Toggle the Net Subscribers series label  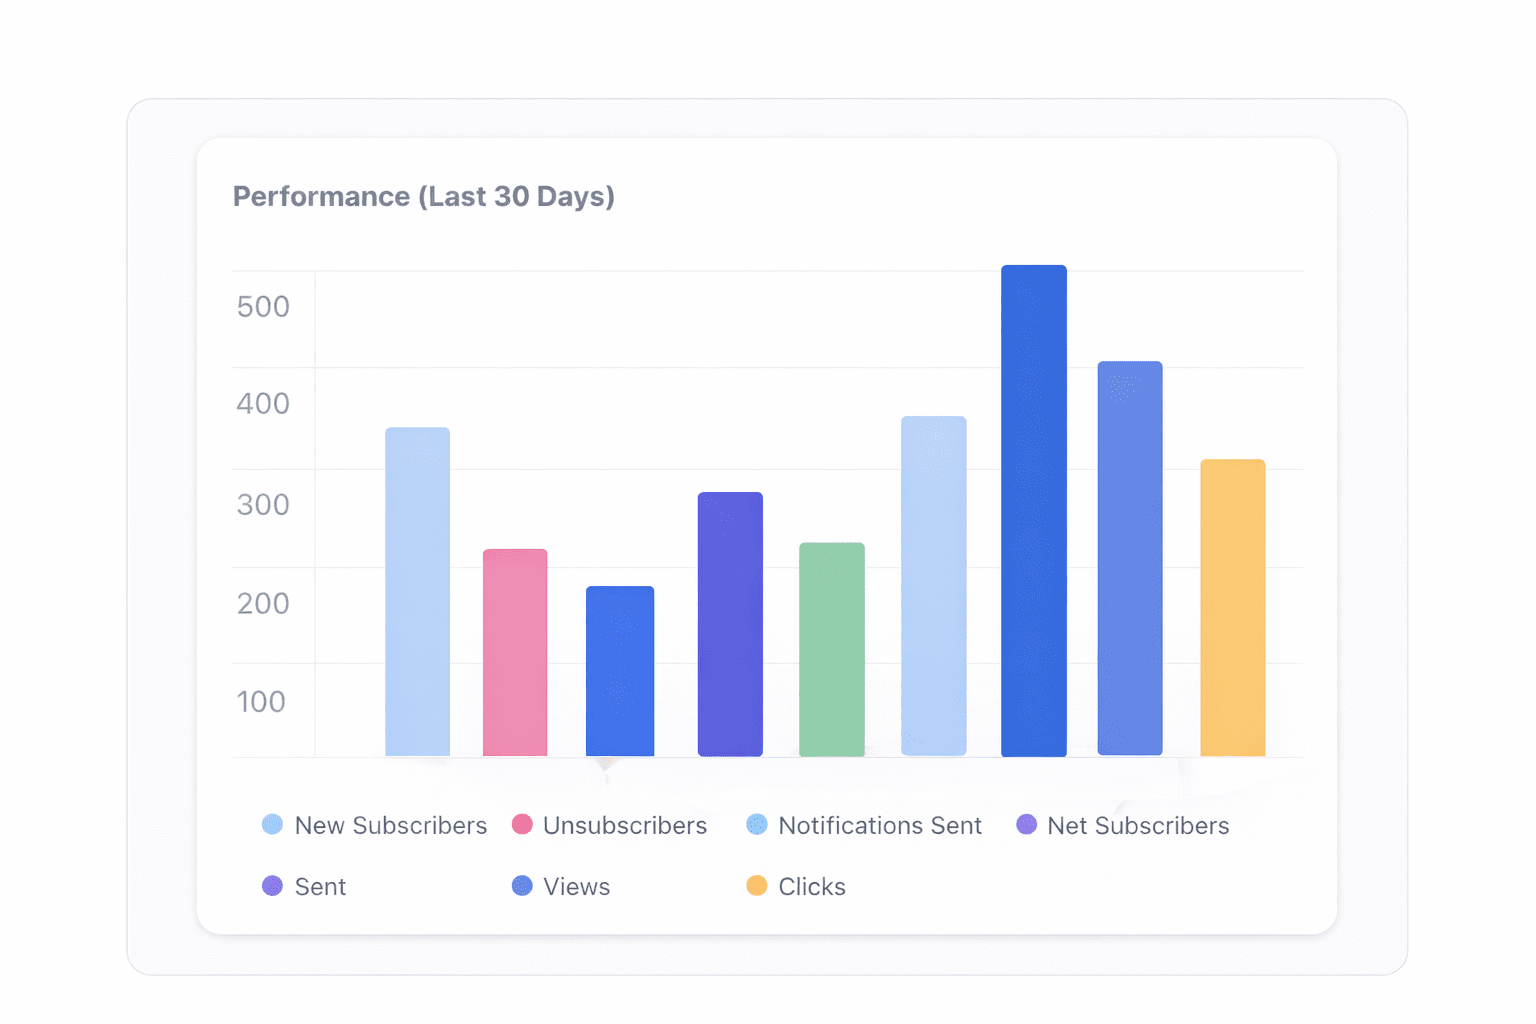click(1138, 826)
